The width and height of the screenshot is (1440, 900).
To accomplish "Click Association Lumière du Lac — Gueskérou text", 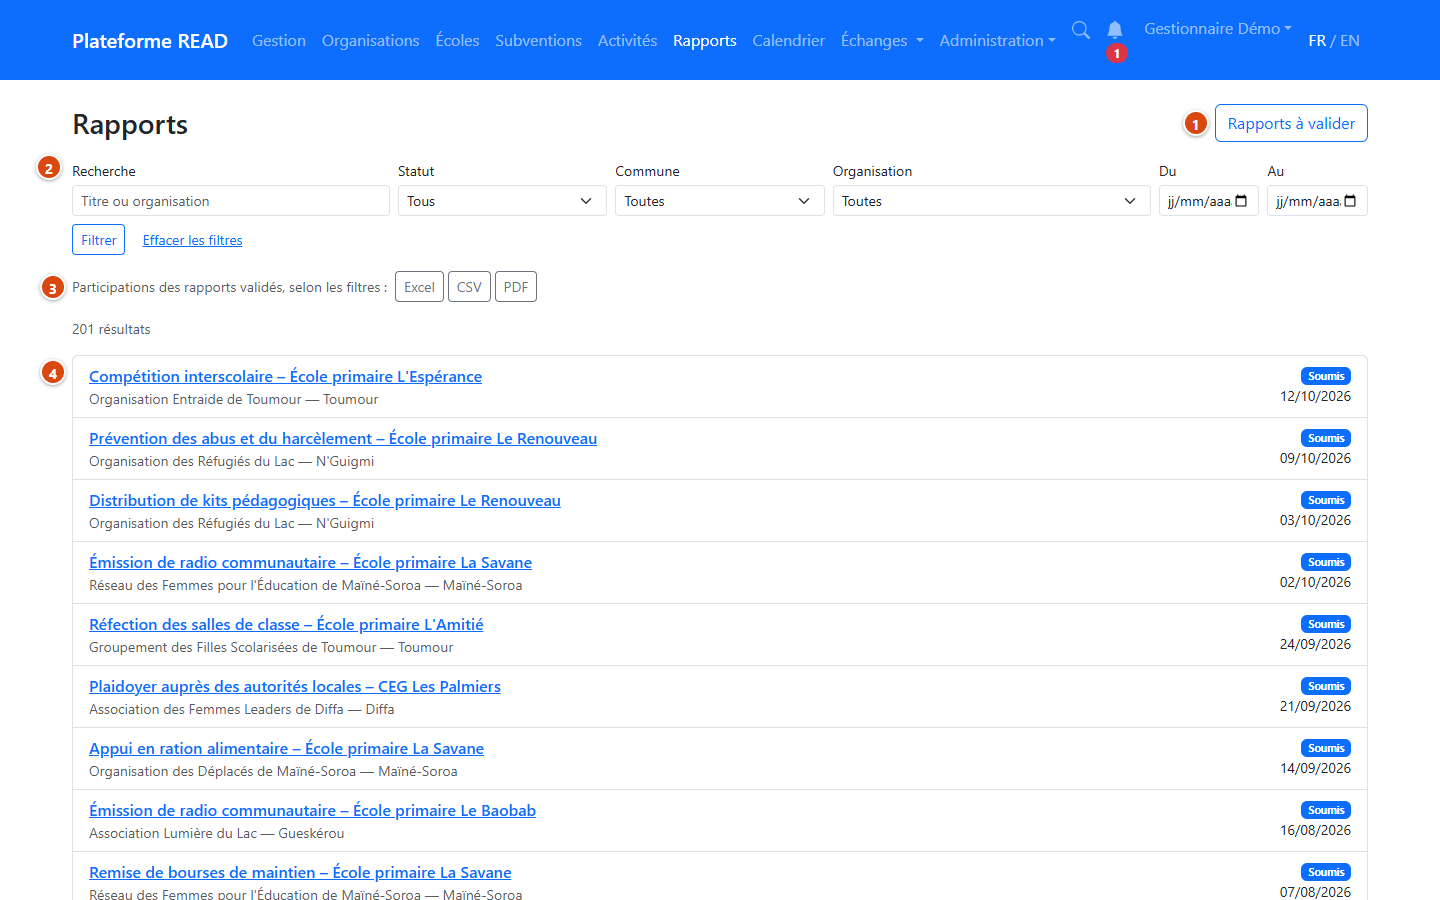I will (216, 833).
